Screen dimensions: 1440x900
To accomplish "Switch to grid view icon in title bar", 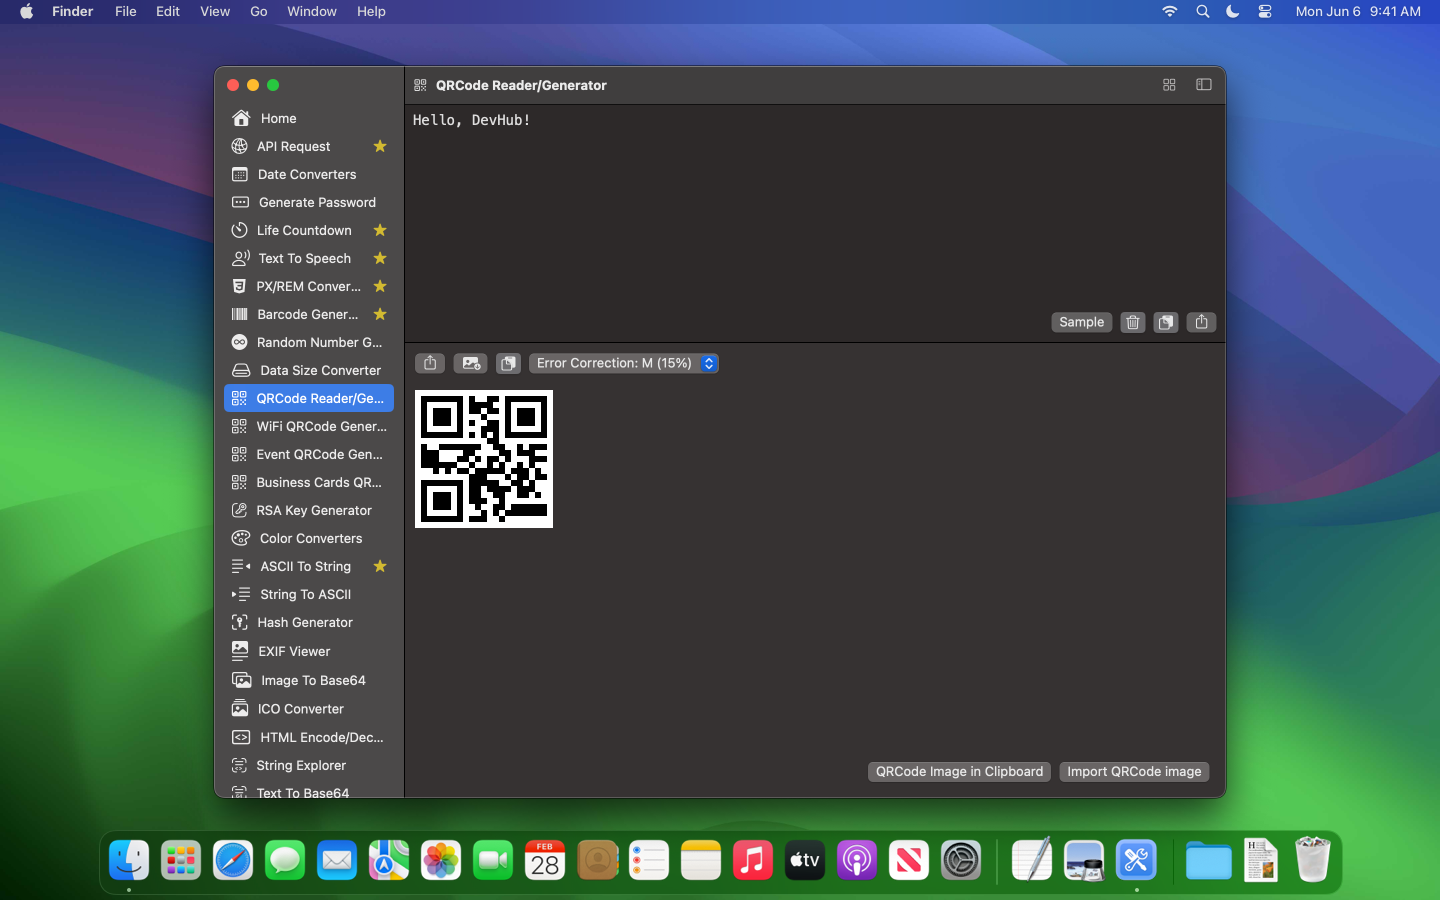I will (x=1169, y=85).
